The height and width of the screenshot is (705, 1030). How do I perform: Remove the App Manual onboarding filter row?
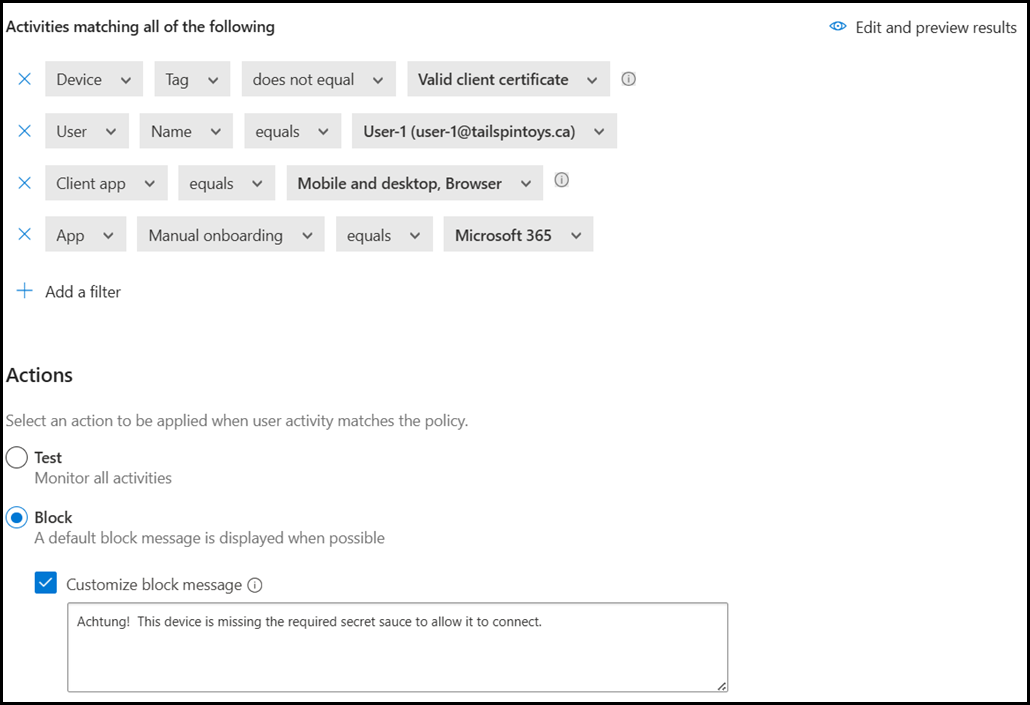tap(24, 234)
